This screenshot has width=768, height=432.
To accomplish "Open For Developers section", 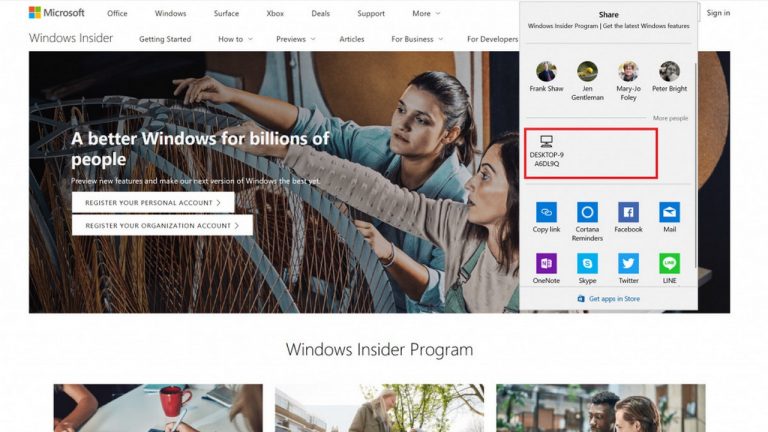I will coord(492,39).
